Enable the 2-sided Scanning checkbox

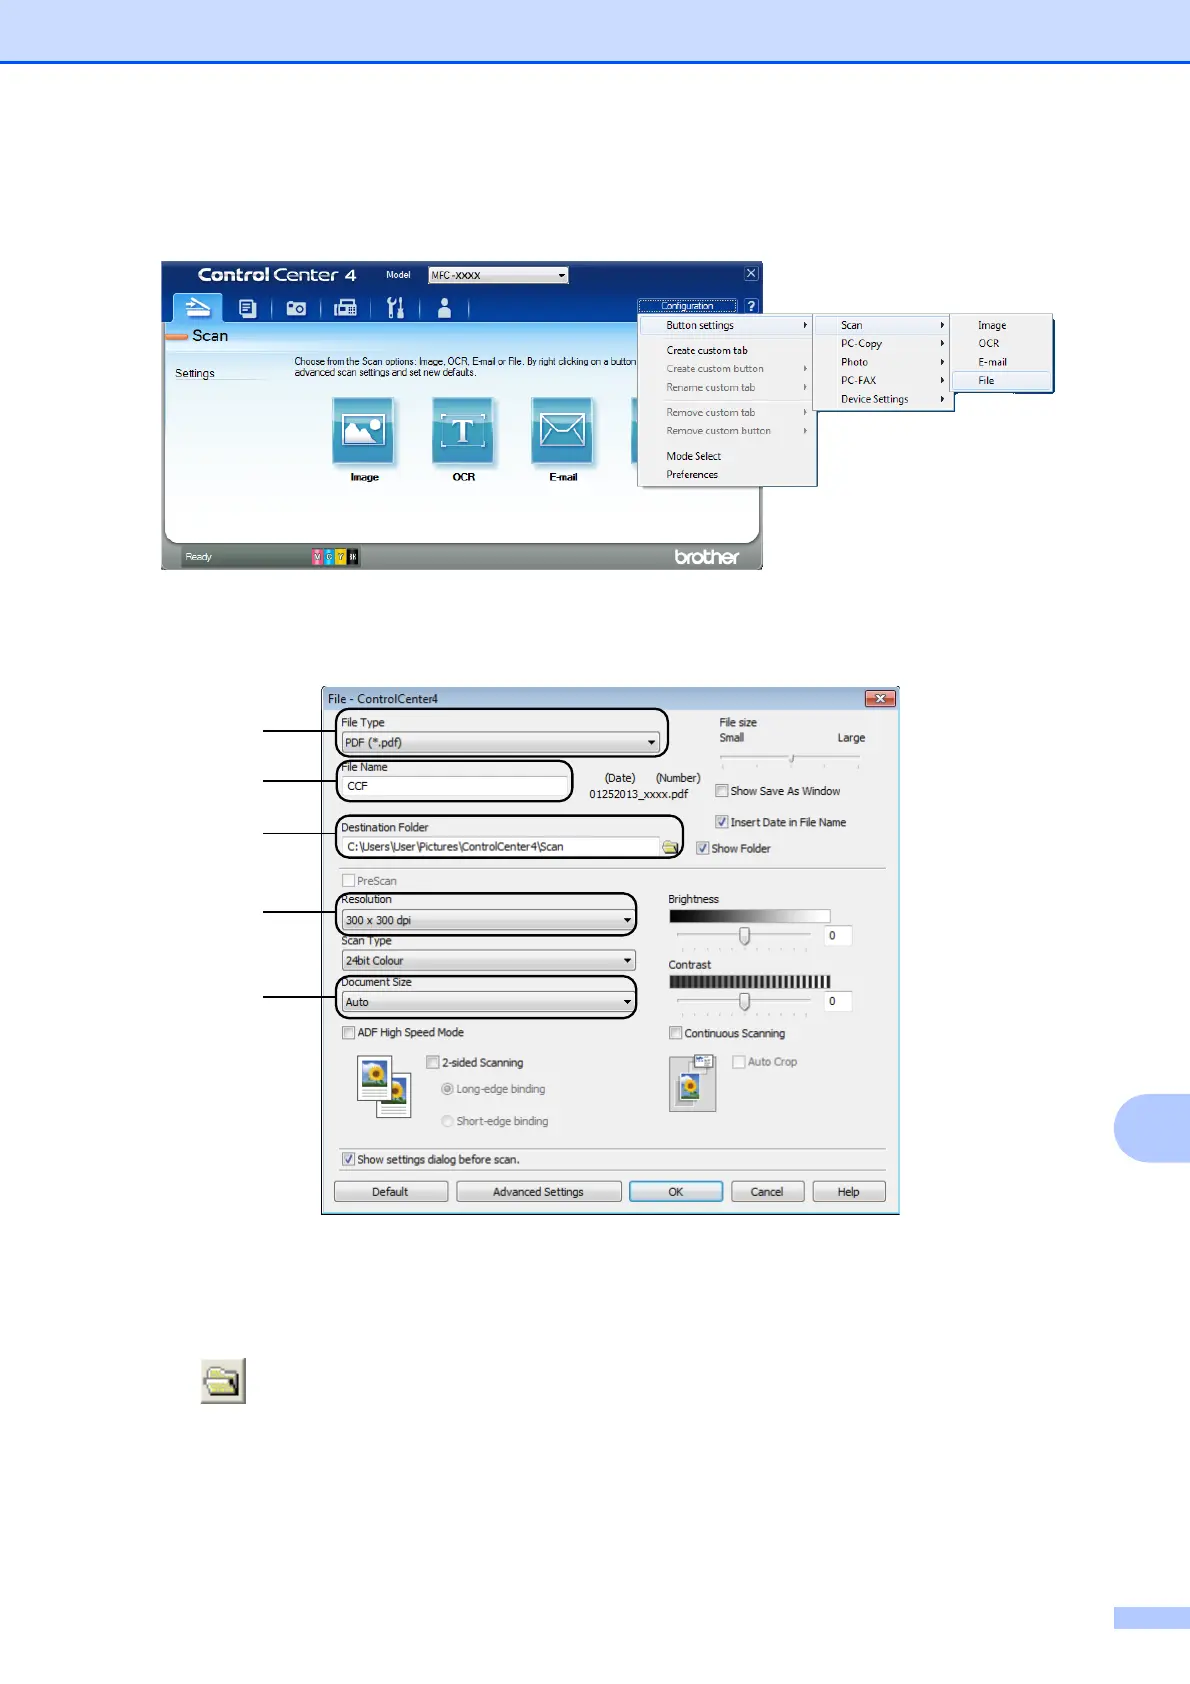point(433,1062)
